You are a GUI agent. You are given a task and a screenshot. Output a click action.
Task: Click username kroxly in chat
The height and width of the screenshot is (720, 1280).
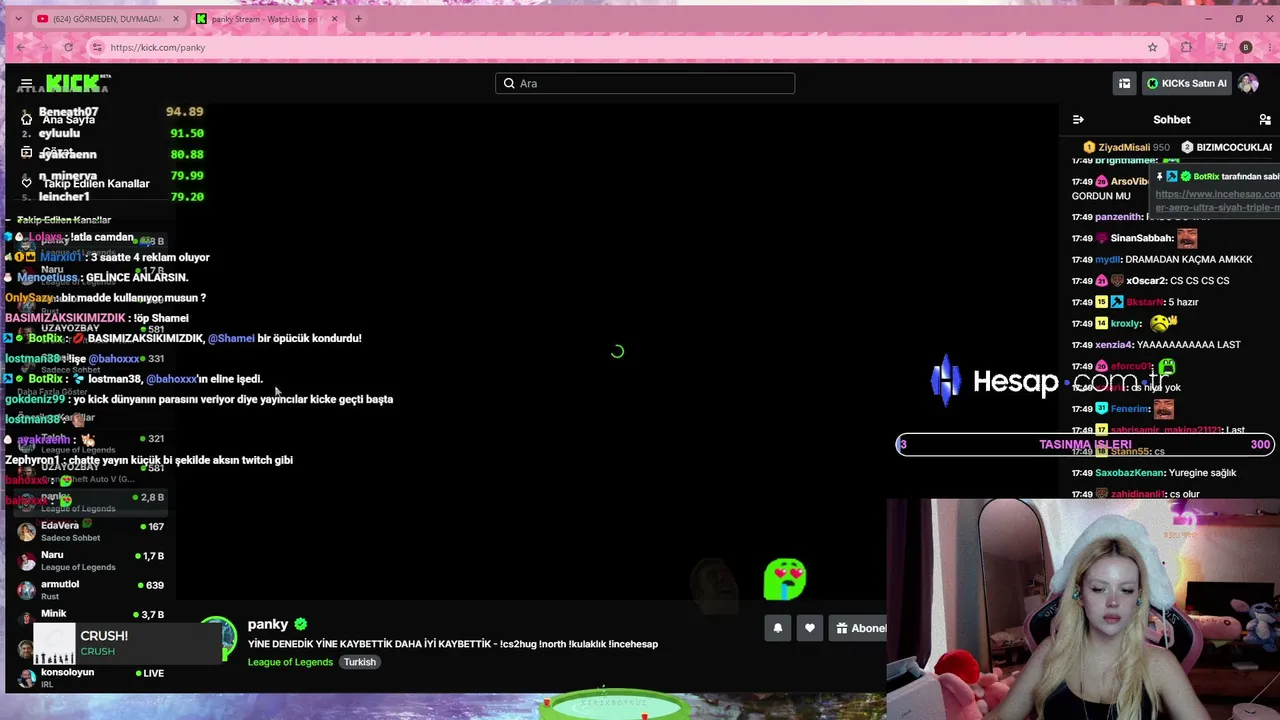coord(1126,324)
